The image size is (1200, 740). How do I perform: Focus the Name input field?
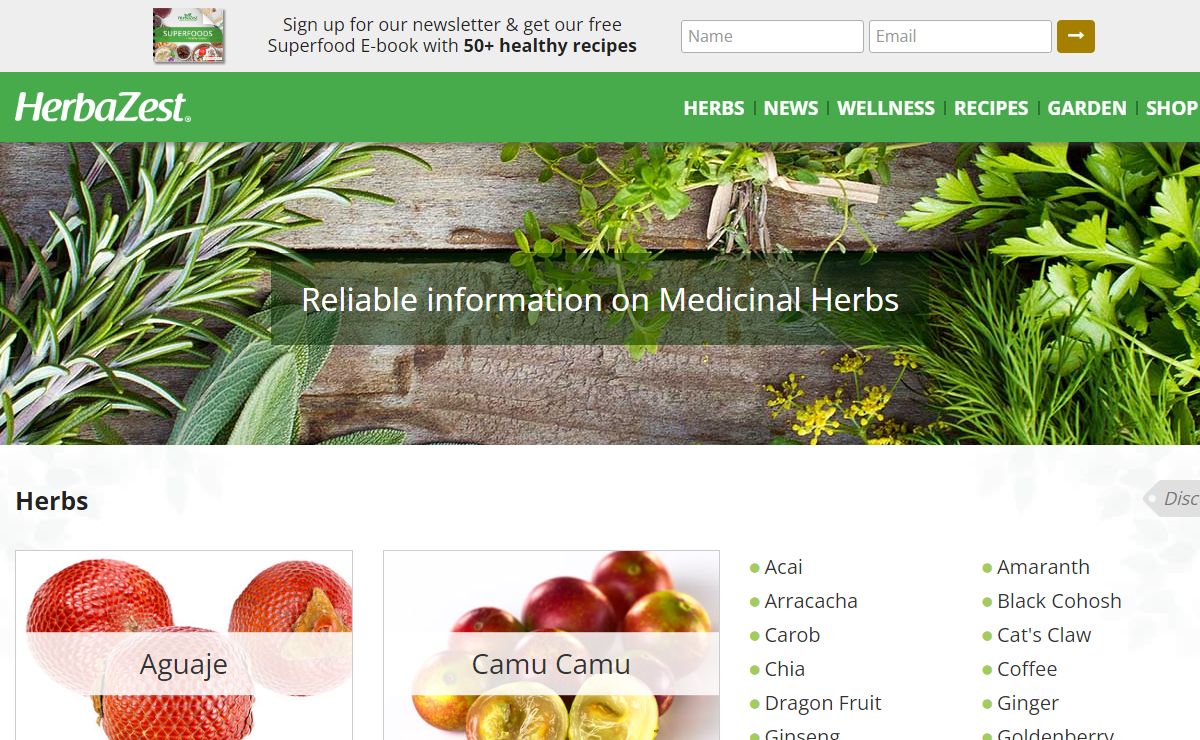[772, 36]
